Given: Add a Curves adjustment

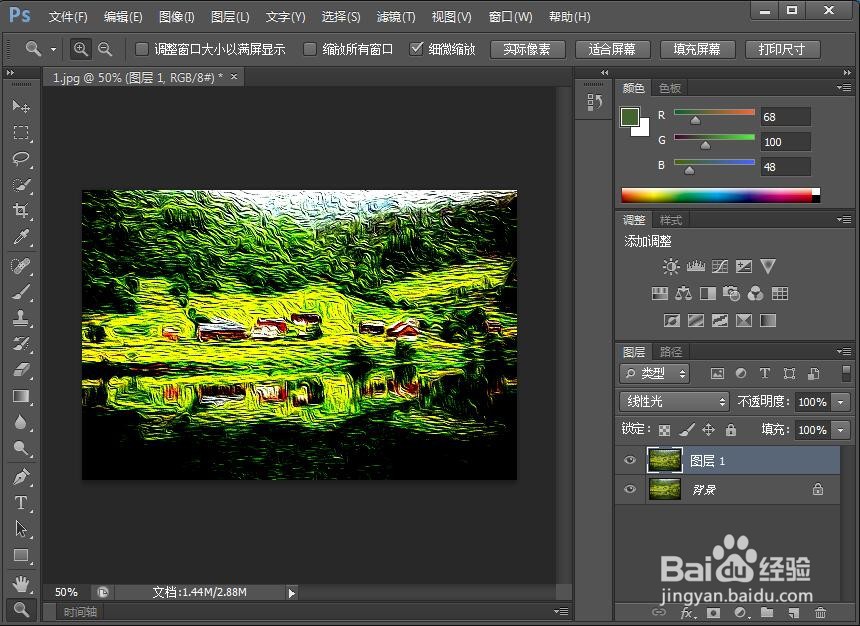Looking at the screenshot, I should (720, 267).
